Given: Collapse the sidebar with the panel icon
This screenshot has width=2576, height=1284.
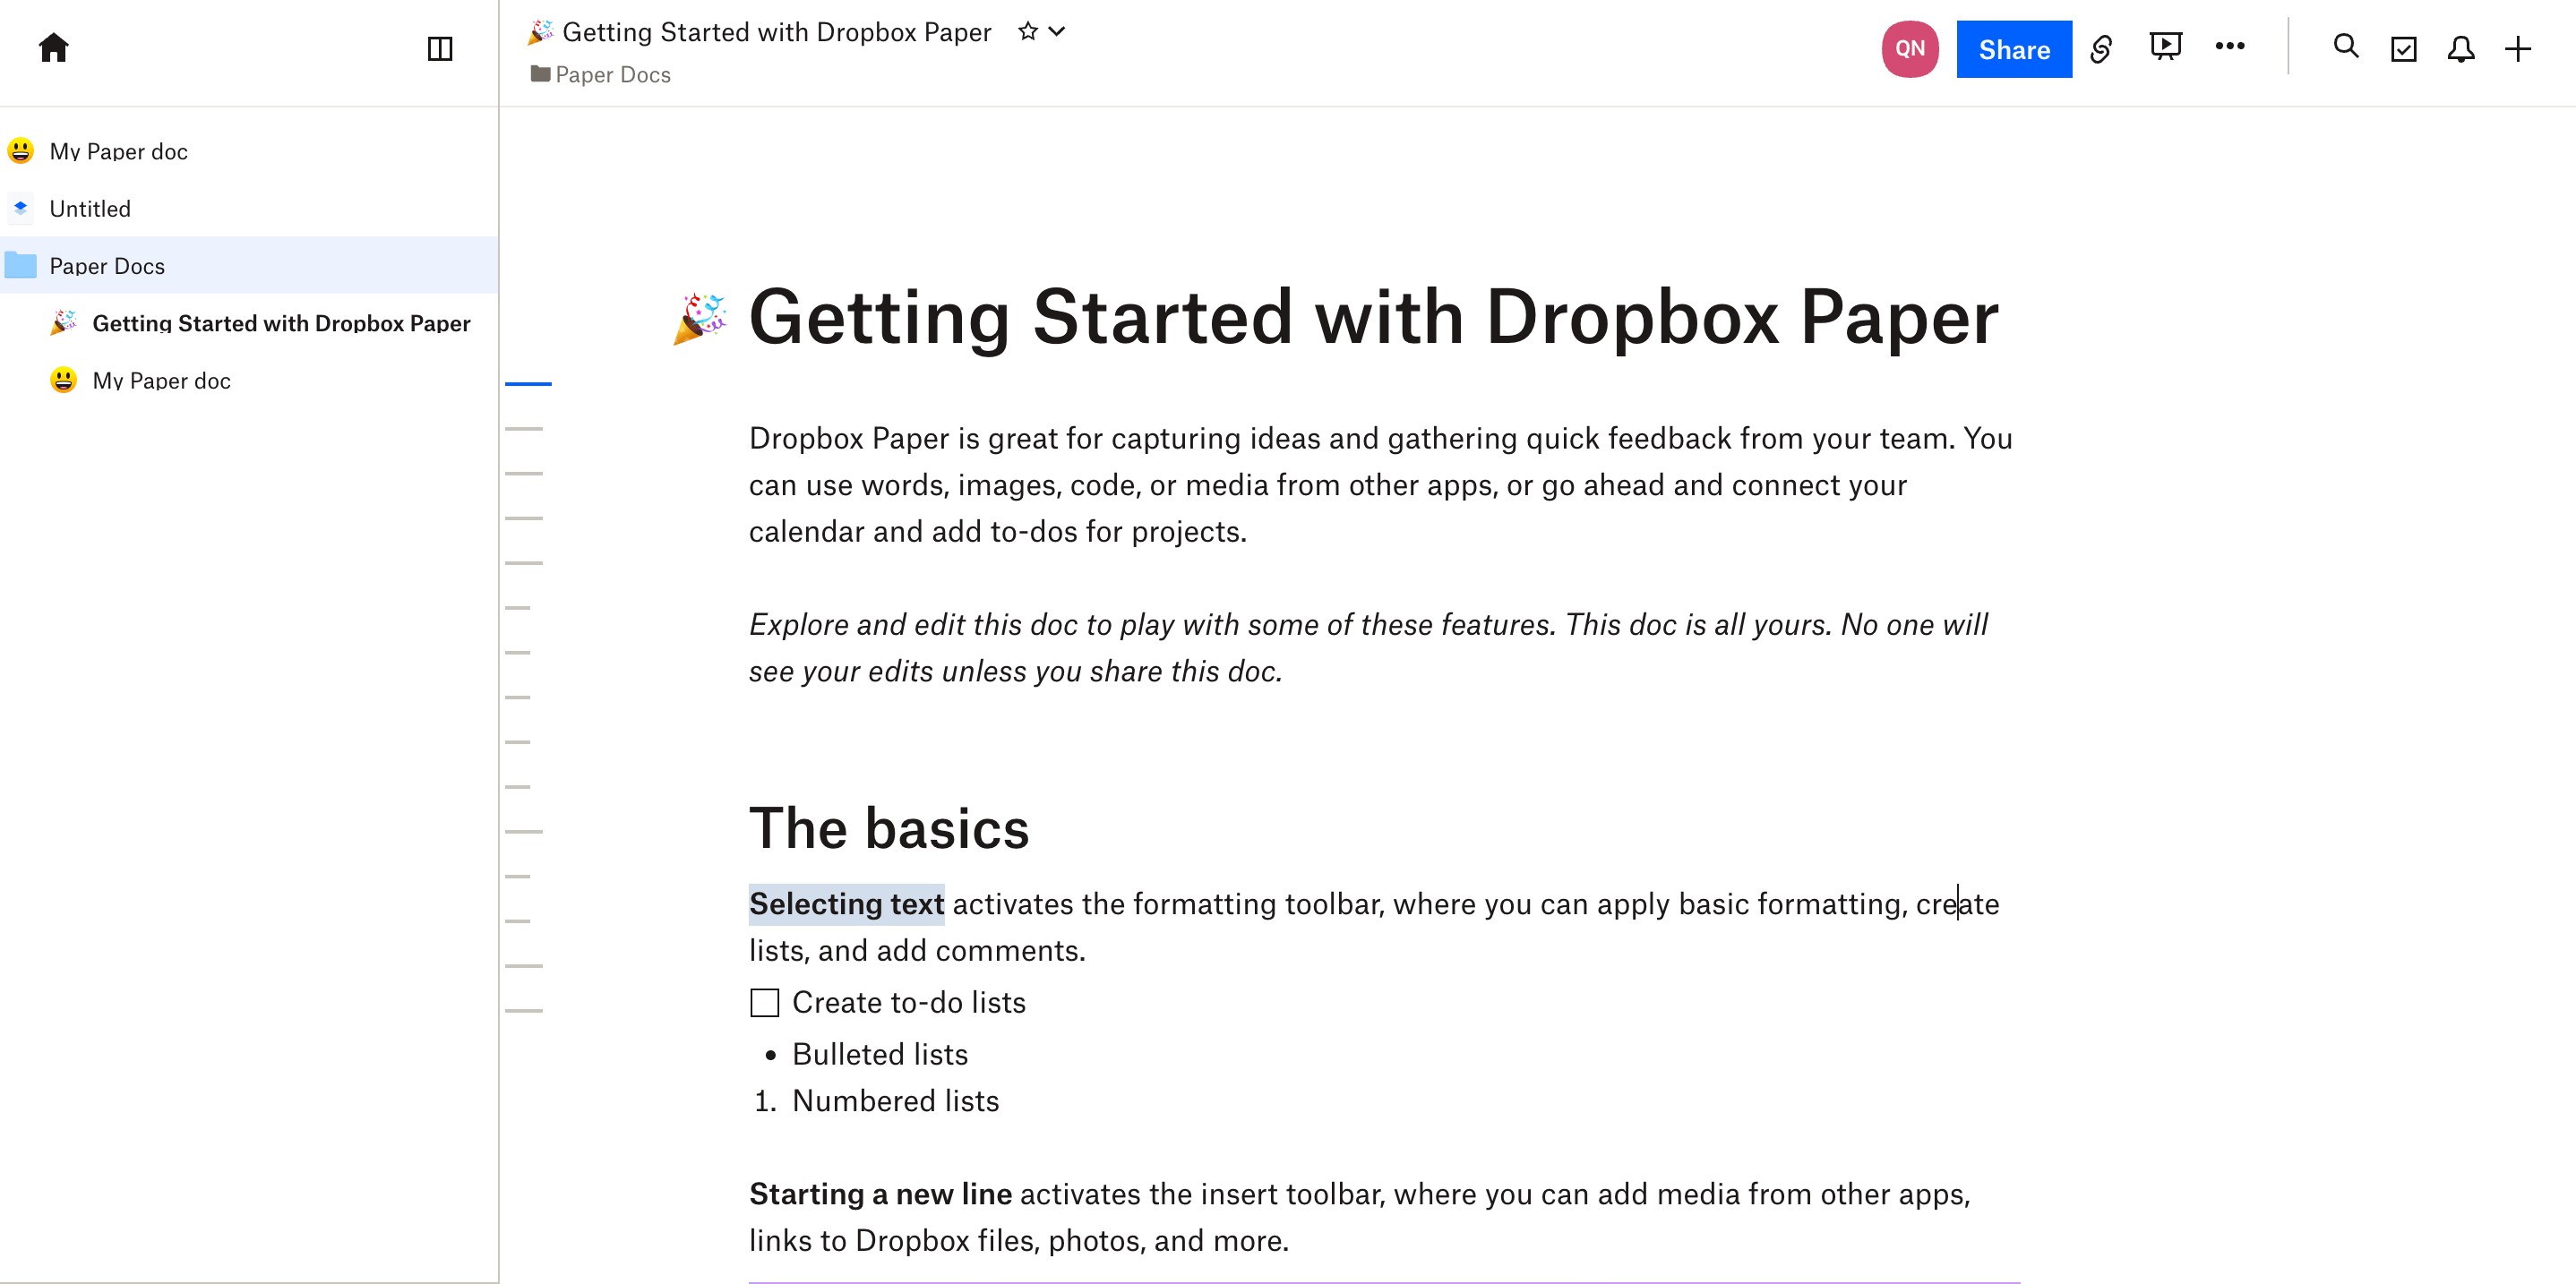Looking at the screenshot, I should coord(440,48).
